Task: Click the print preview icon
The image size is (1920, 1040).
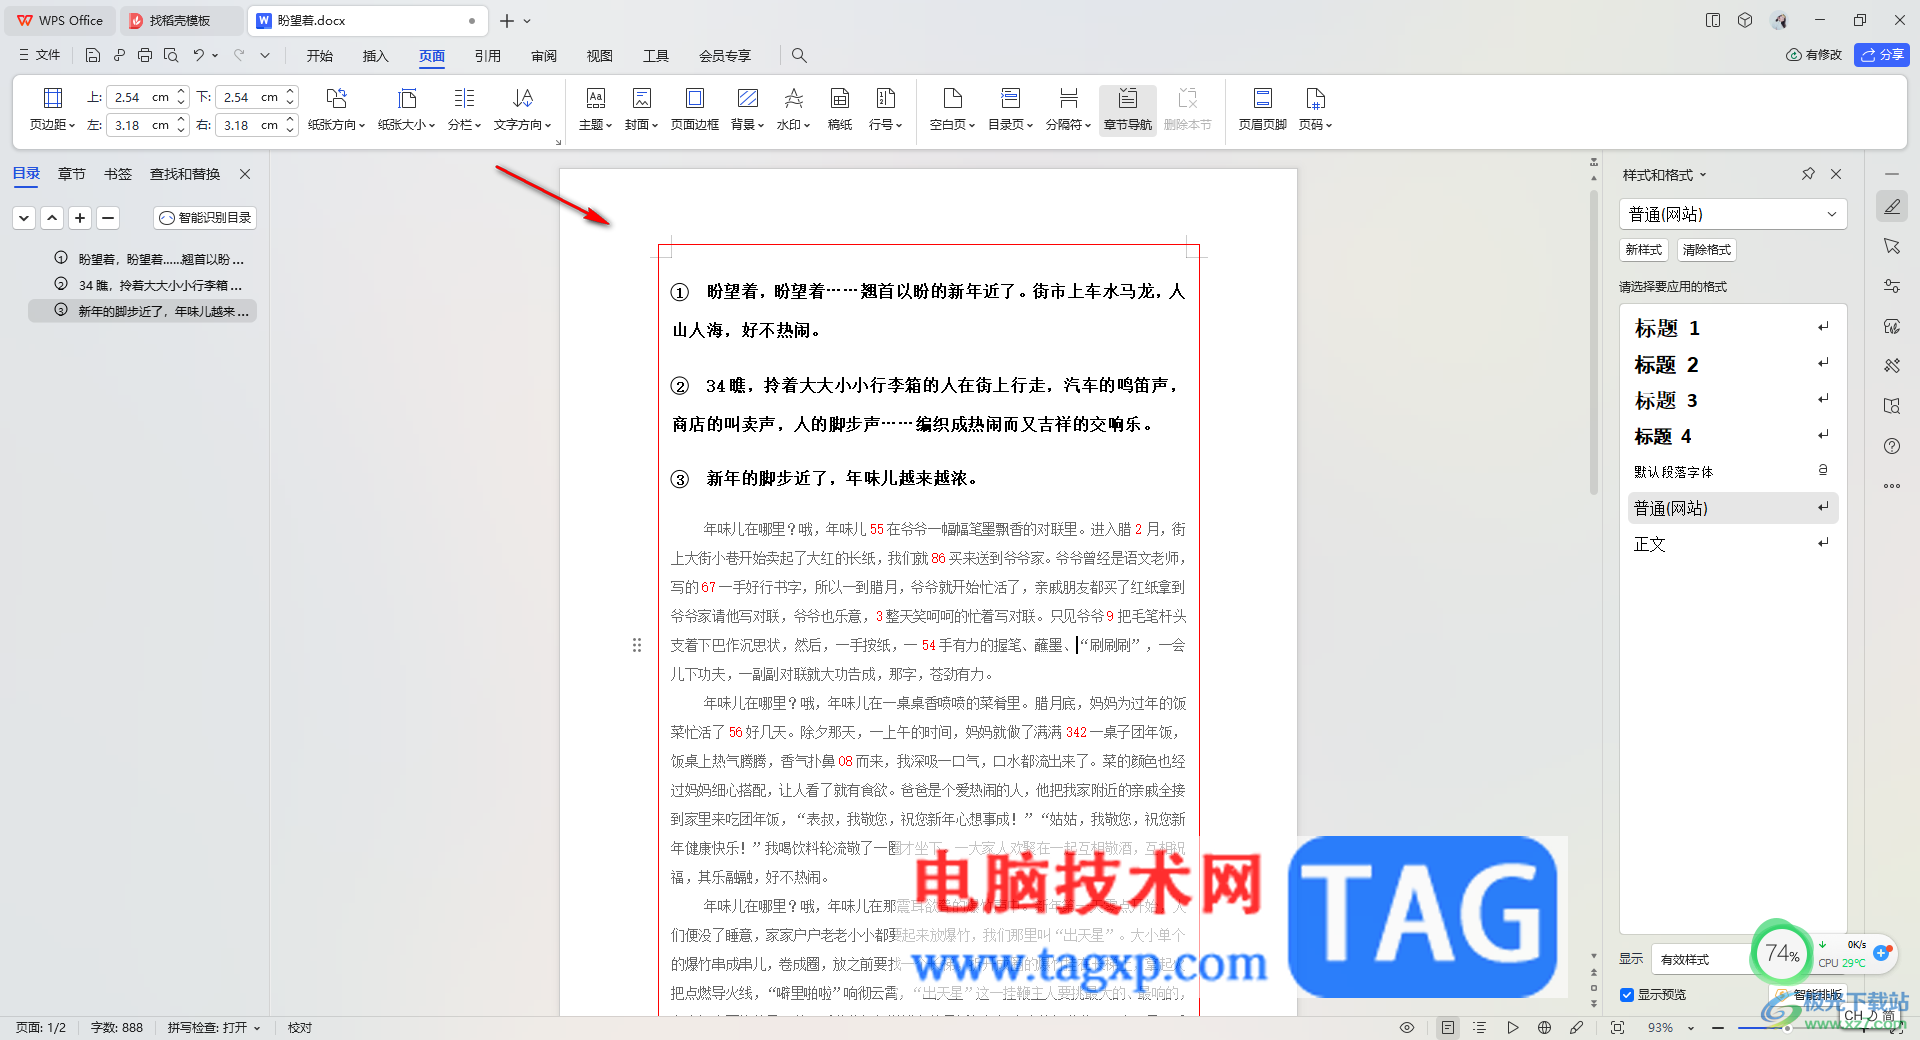Action: (x=171, y=55)
